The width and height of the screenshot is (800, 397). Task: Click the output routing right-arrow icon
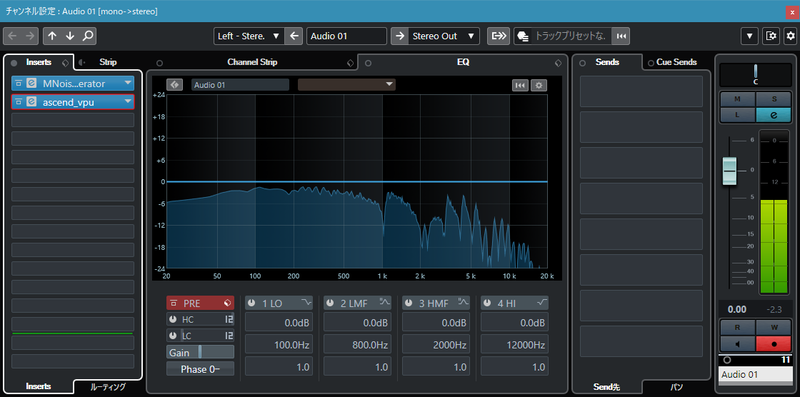click(400, 36)
